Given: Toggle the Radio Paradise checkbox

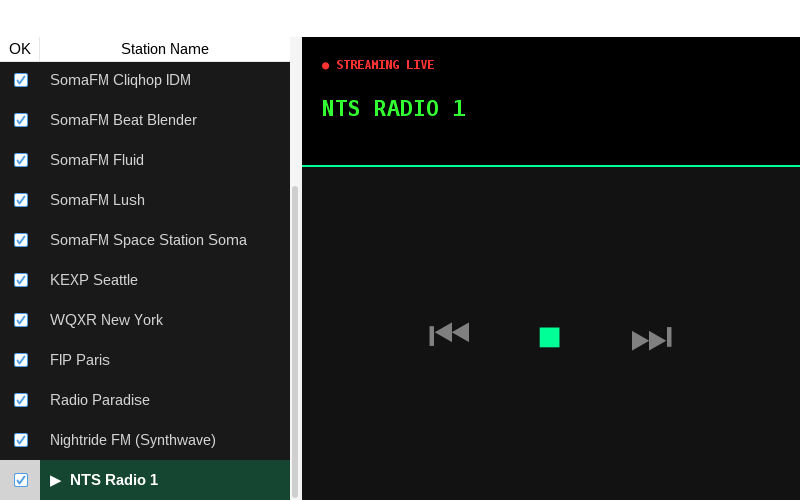Looking at the screenshot, I should [21, 400].
